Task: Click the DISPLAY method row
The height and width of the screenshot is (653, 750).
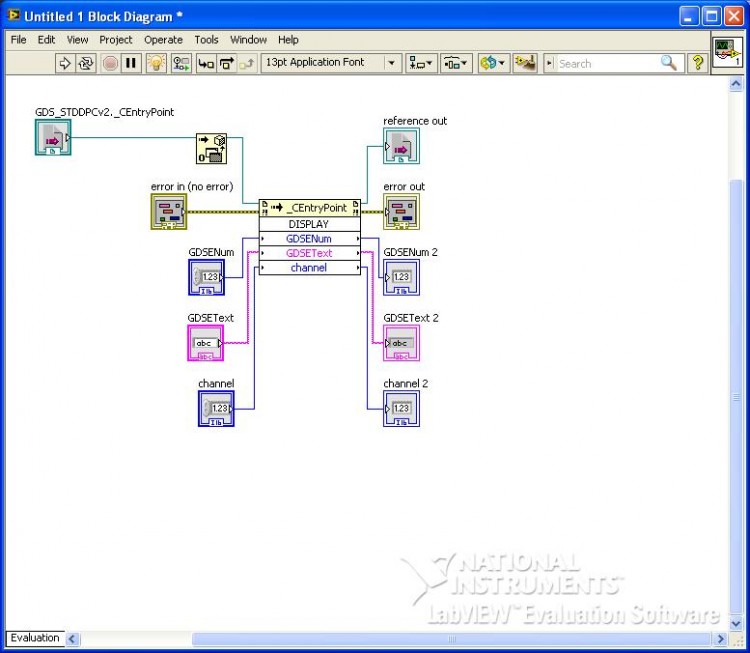Action: 309,224
